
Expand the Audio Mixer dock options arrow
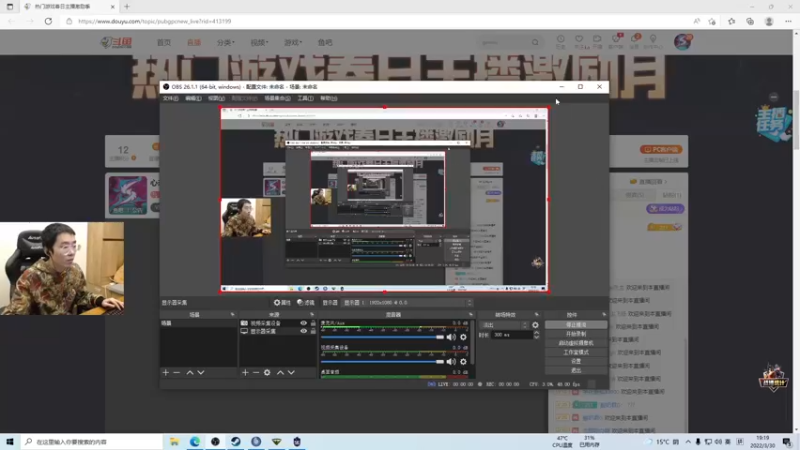tap(470, 315)
